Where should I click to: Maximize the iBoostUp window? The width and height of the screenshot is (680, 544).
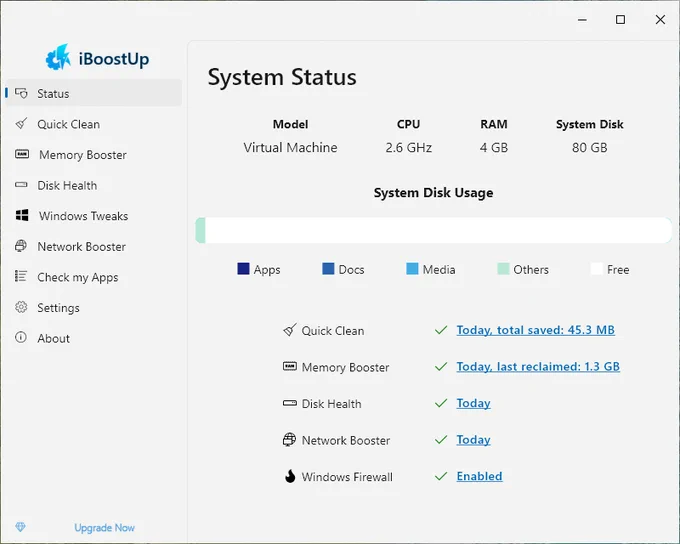[x=621, y=20]
